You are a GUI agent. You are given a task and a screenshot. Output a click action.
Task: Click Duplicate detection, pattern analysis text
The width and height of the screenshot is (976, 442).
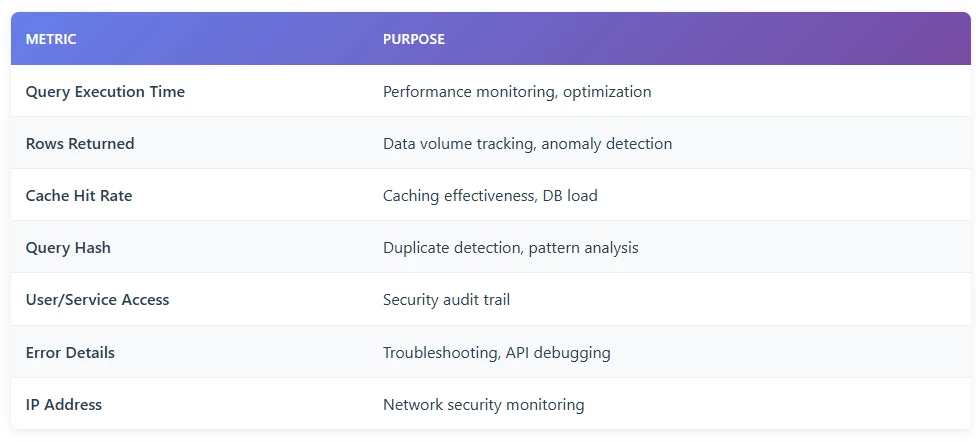click(510, 248)
